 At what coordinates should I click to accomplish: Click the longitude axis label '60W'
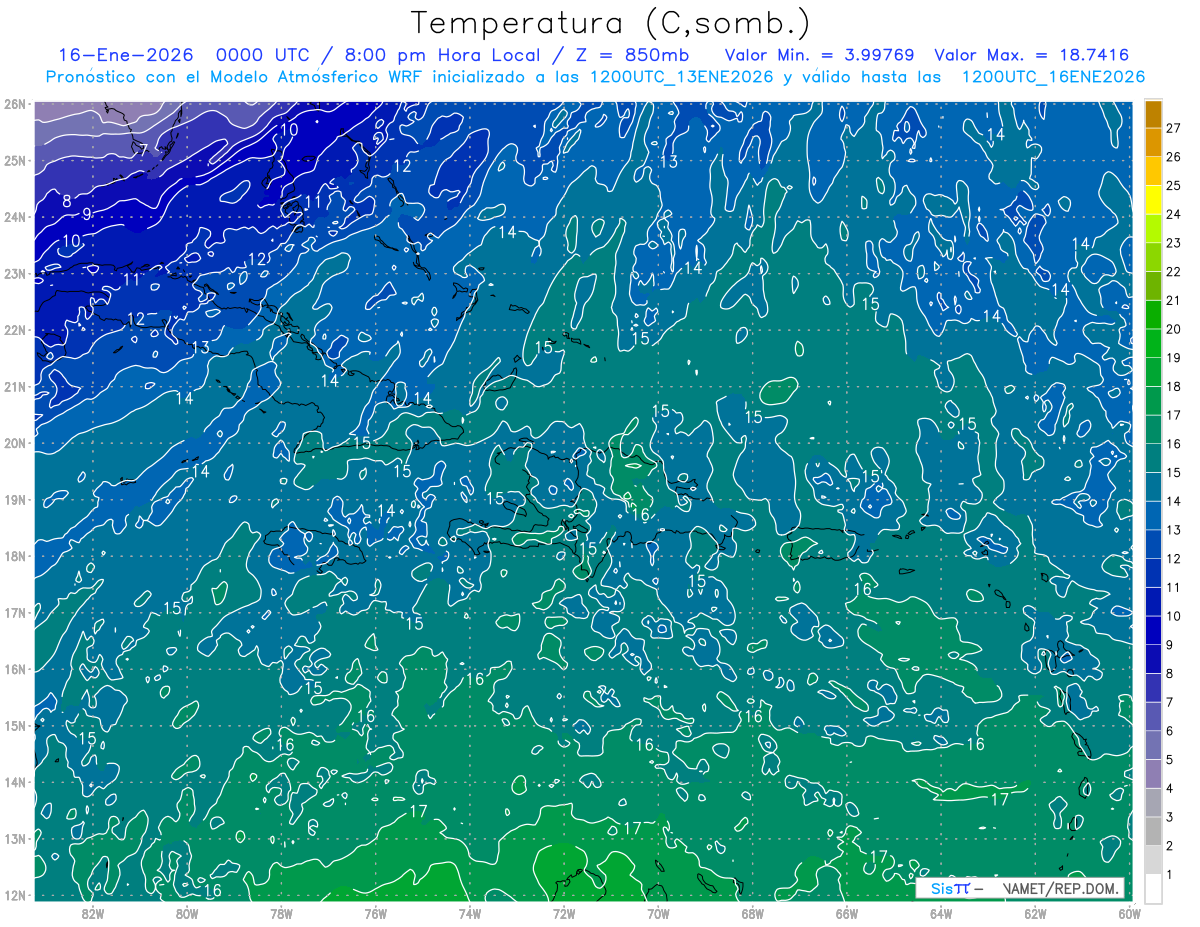[x=1130, y=913]
